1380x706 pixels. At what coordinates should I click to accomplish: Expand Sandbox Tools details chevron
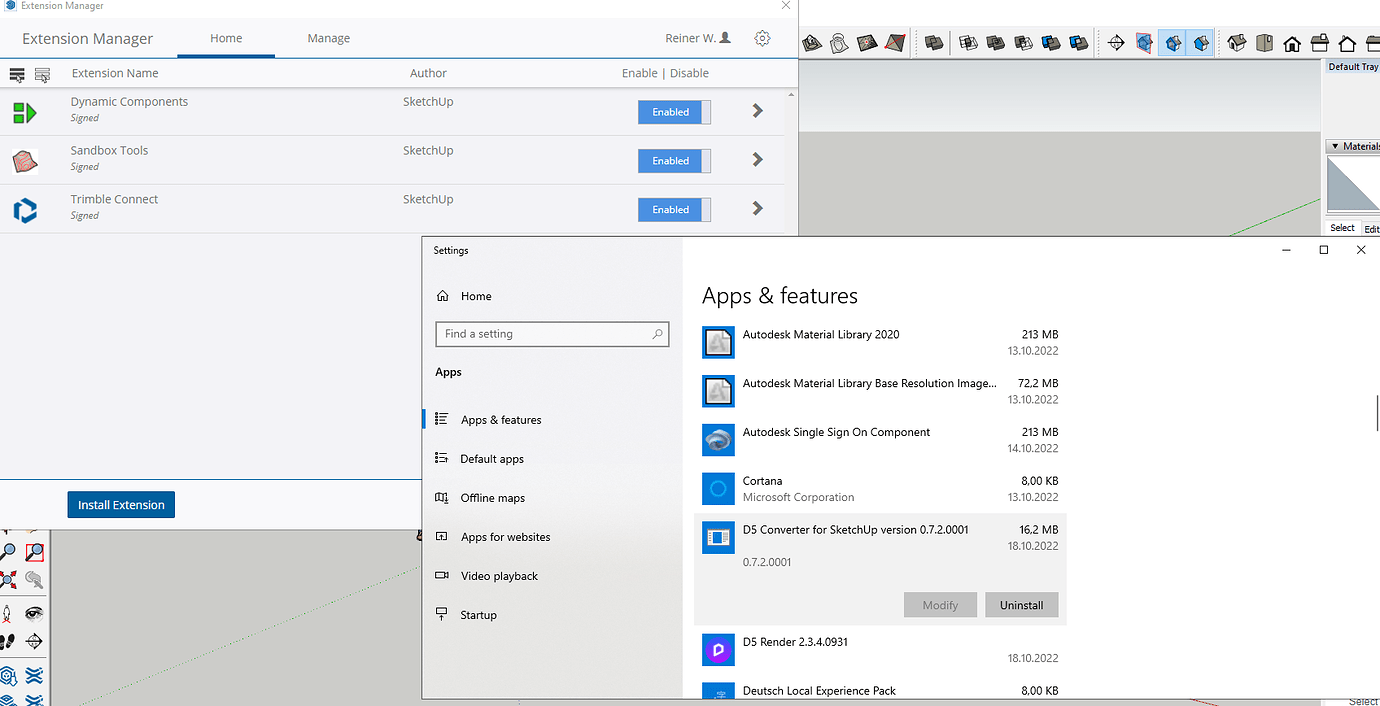coord(758,160)
